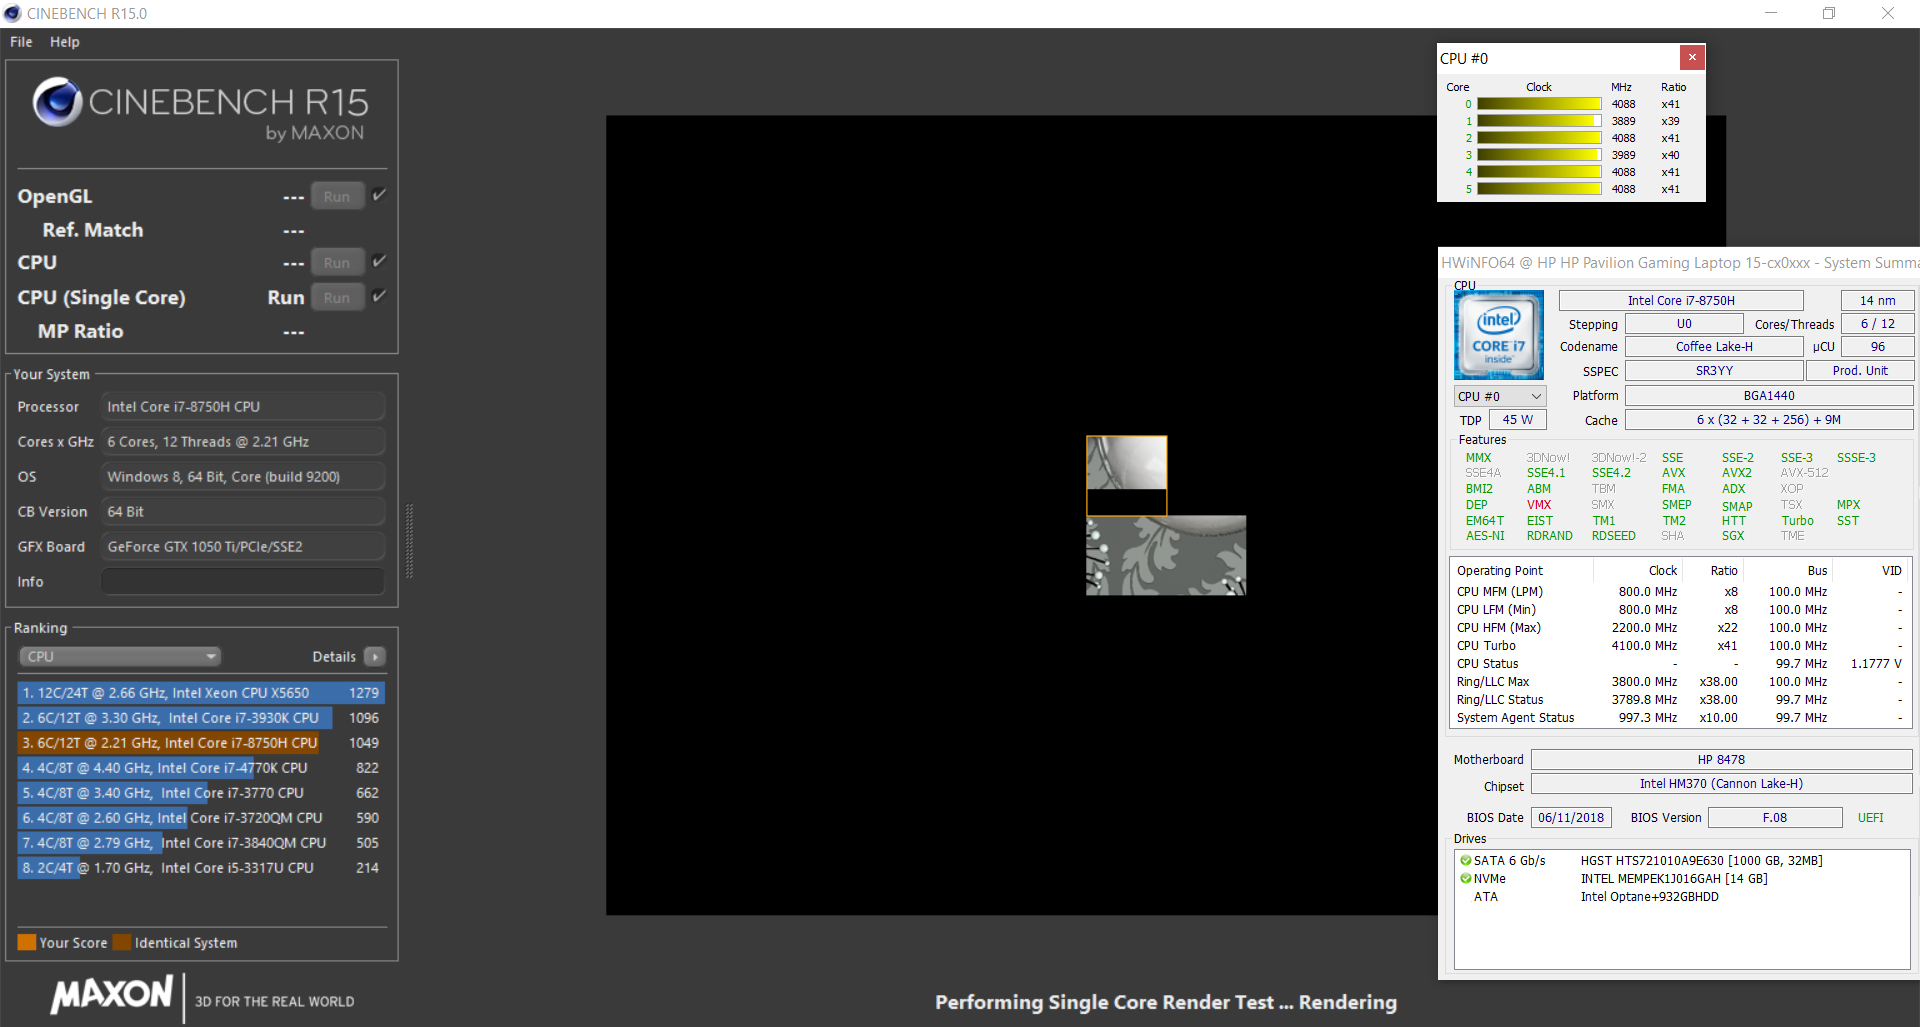Click the NVMe drive status icon
Screen dimensions: 1920x1027
point(1465,879)
